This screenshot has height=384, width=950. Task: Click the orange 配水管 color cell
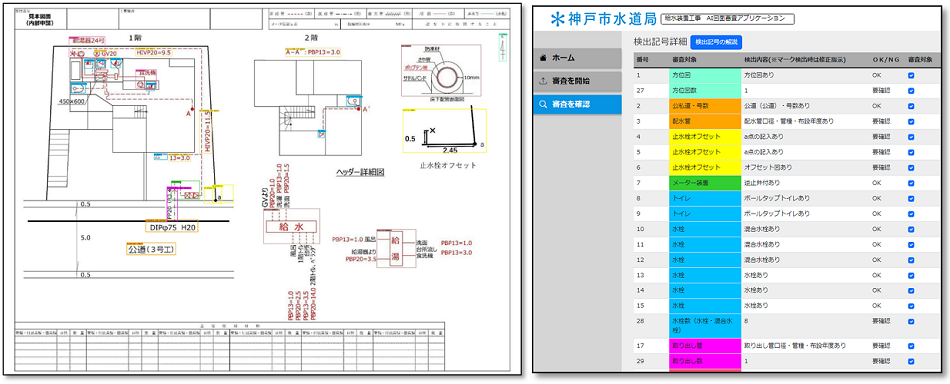(704, 121)
